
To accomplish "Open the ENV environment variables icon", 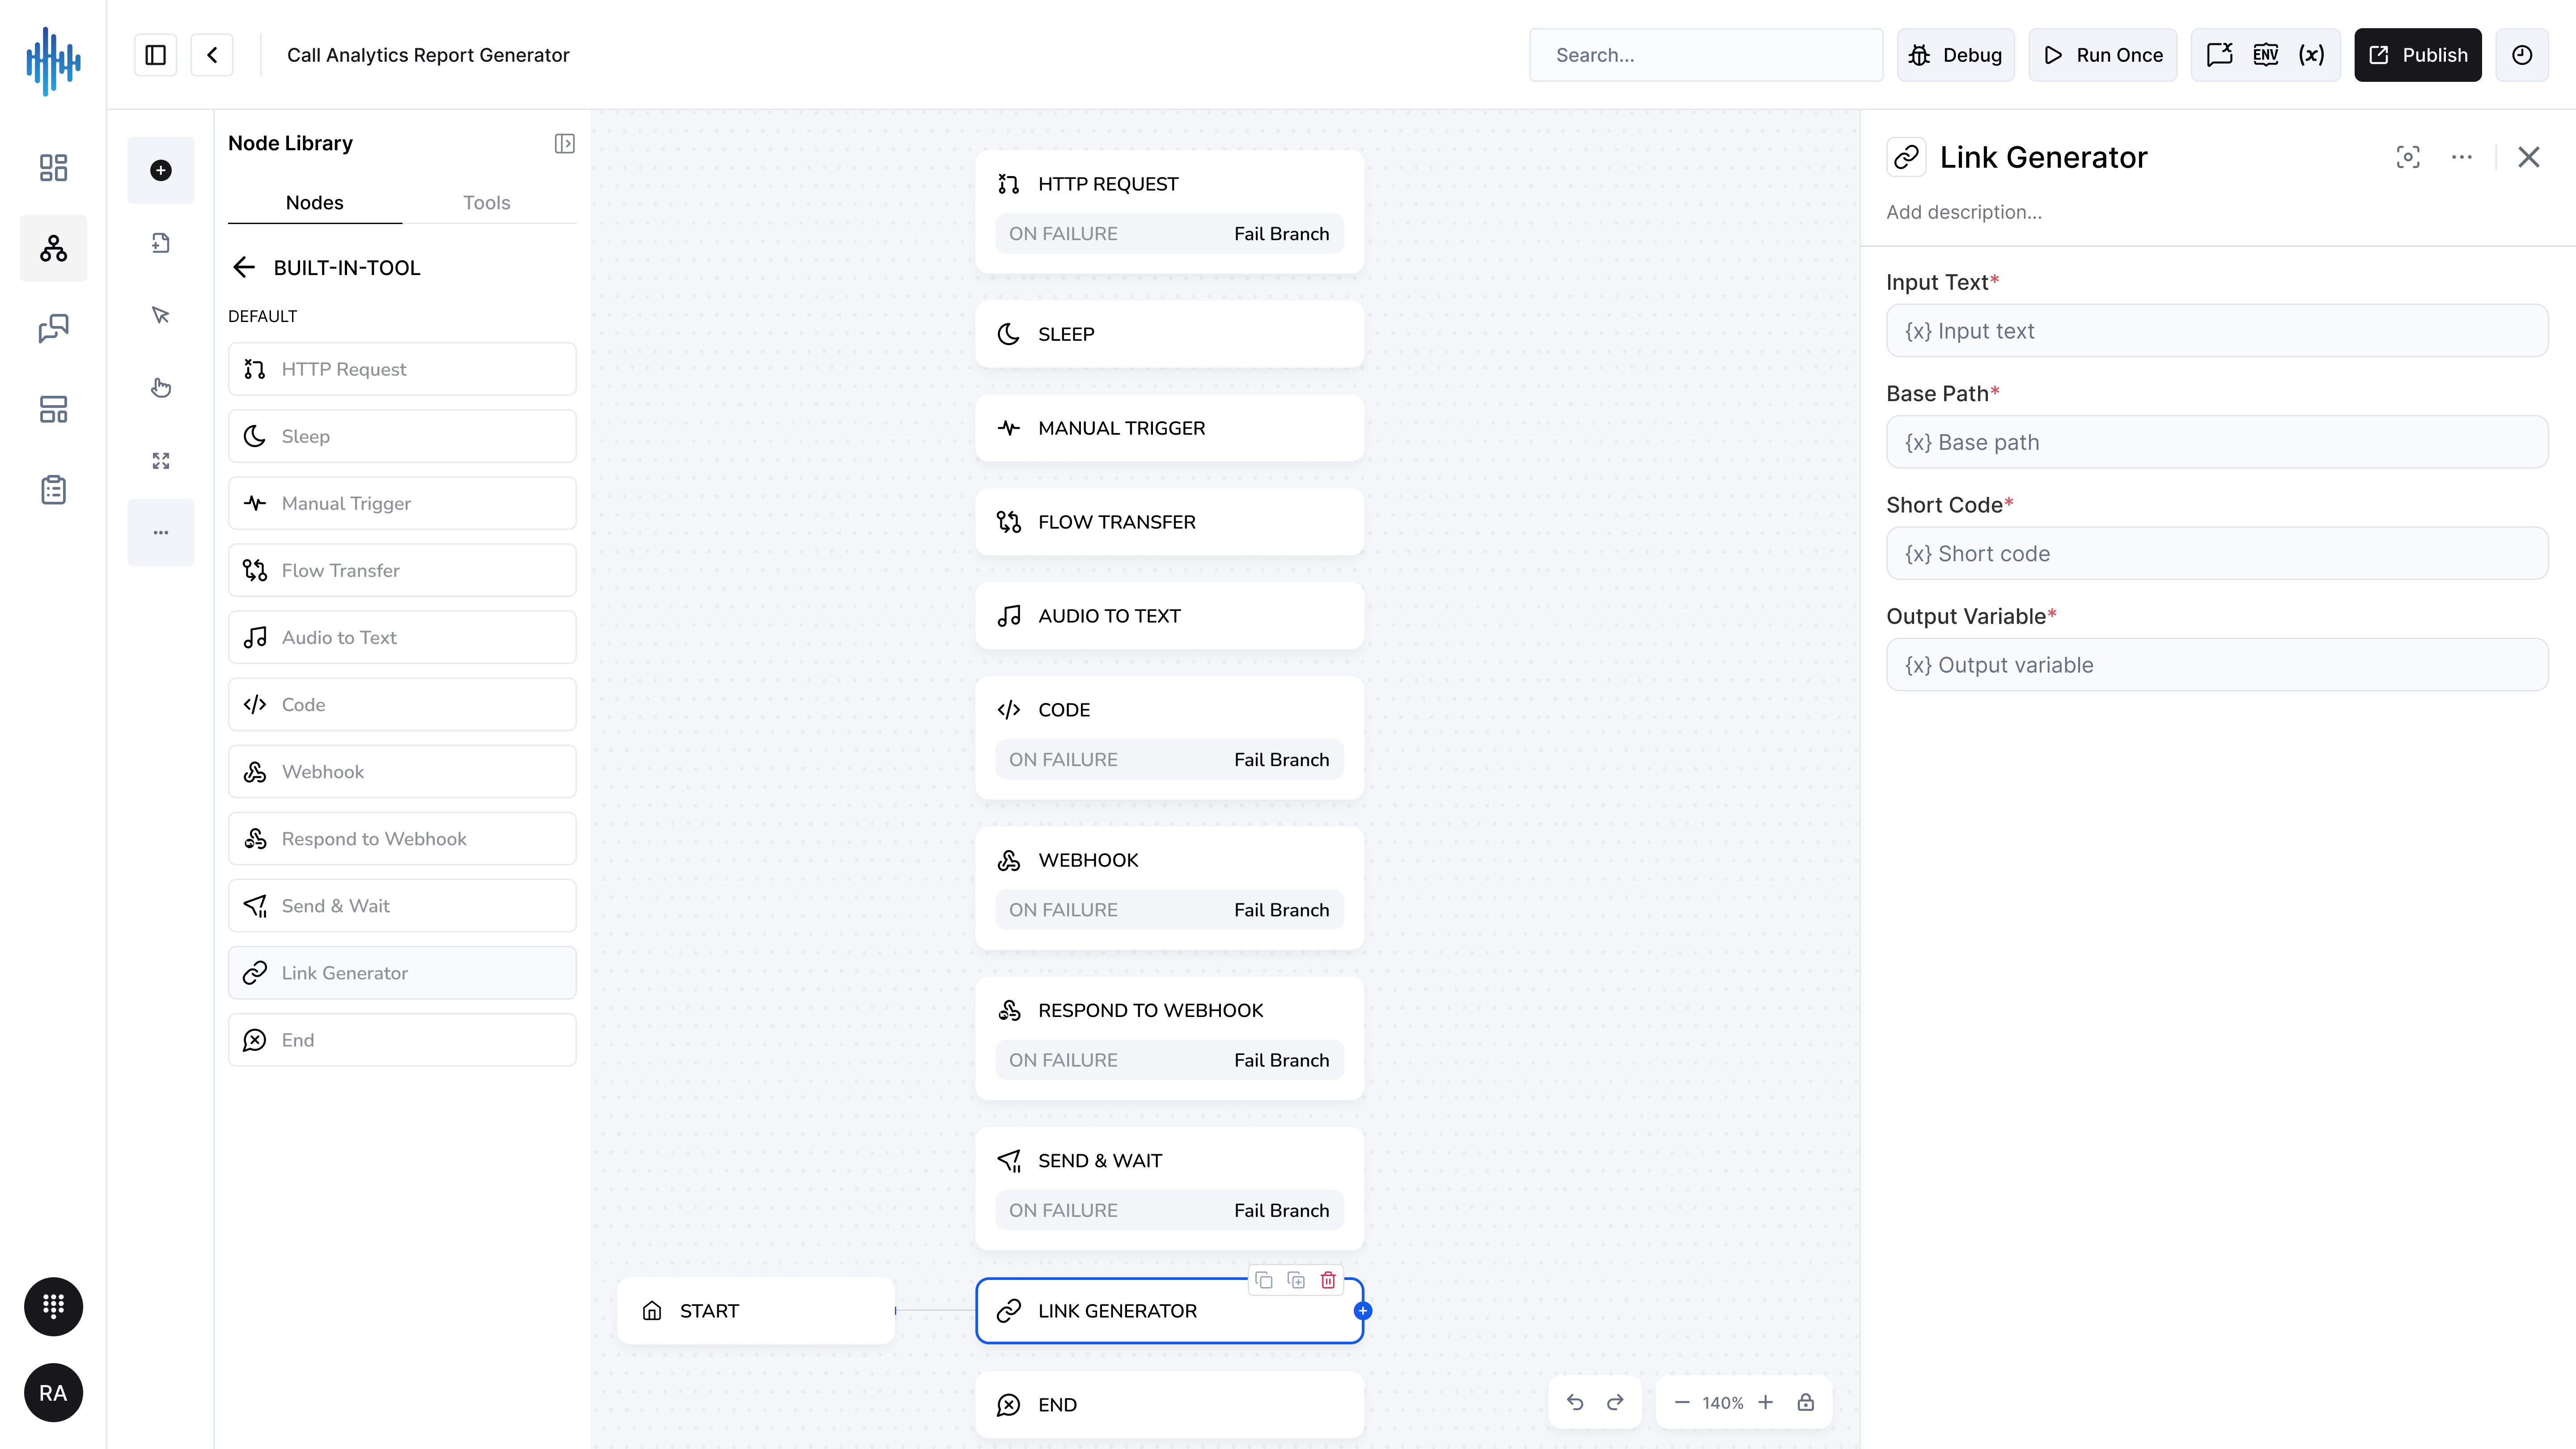I will (x=2266, y=55).
